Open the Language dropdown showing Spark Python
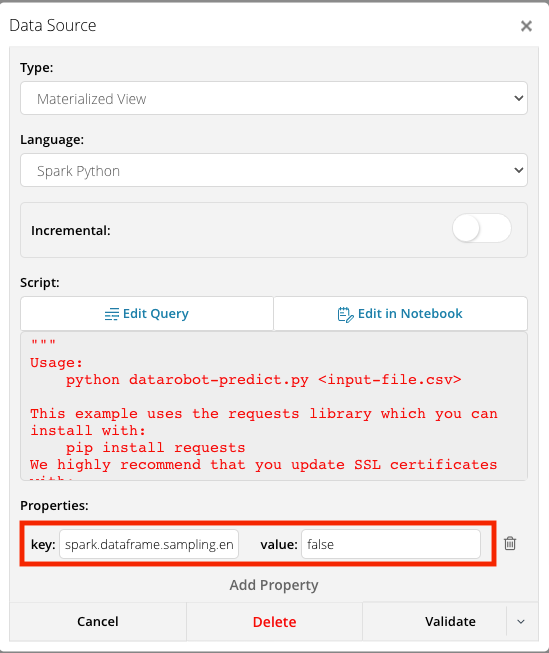The width and height of the screenshot is (549, 653). pyautogui.click(x=274, y=170)
